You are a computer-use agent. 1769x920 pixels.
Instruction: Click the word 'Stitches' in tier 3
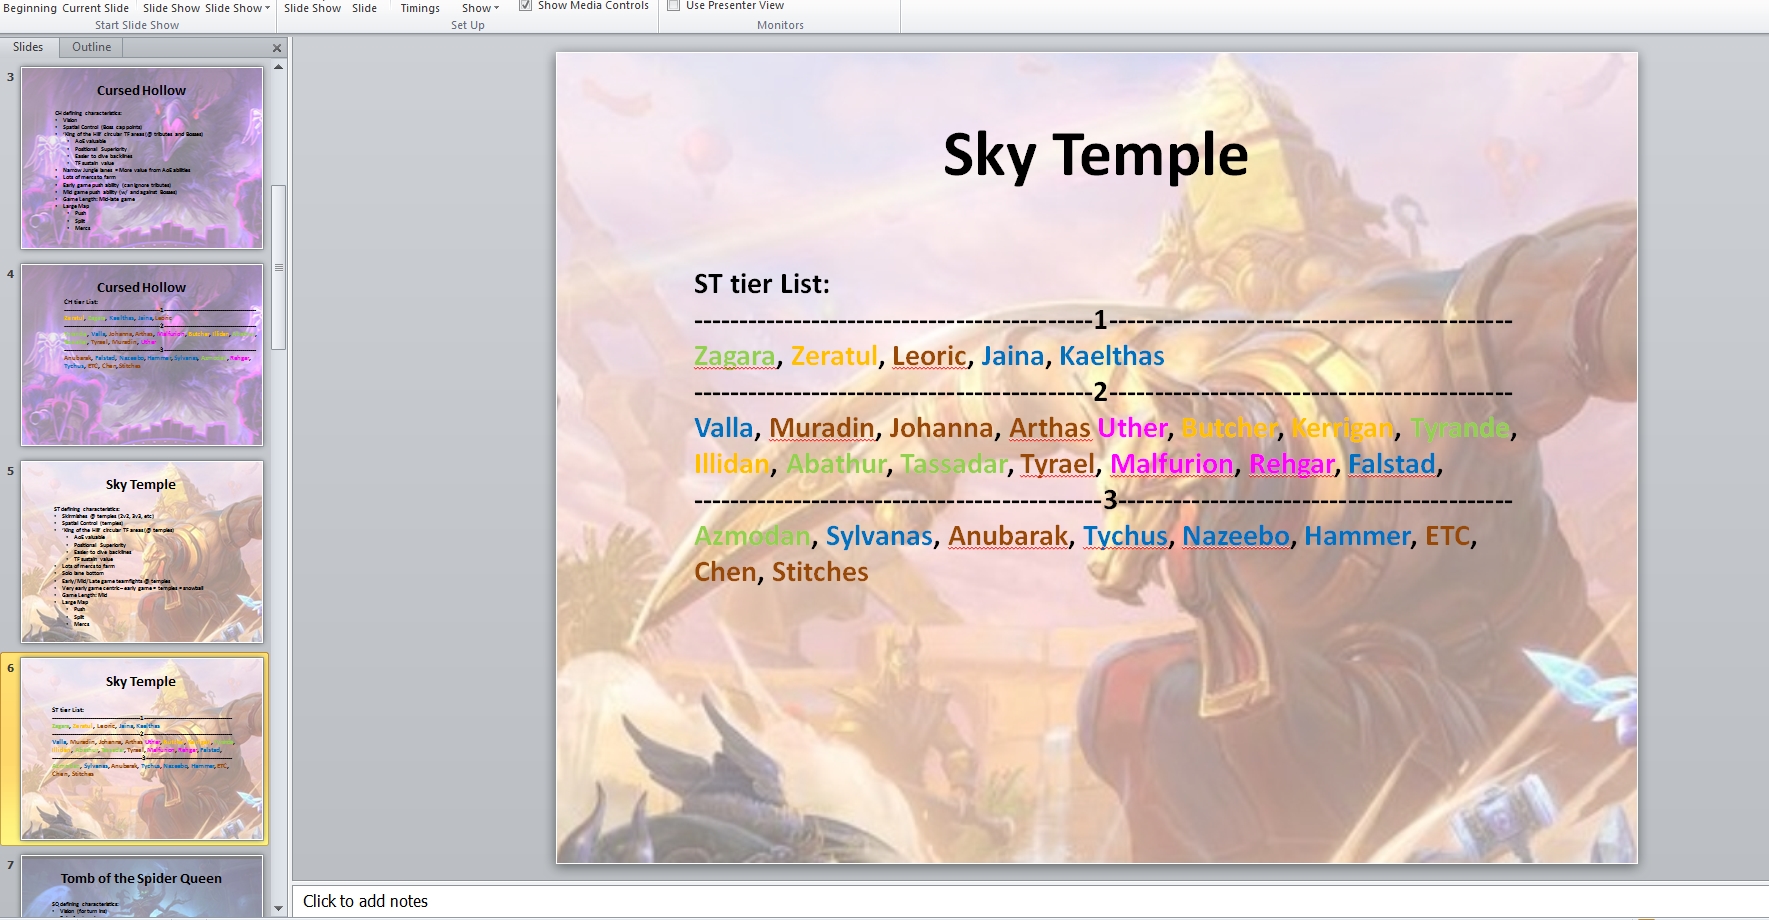[x=820, y=572]
